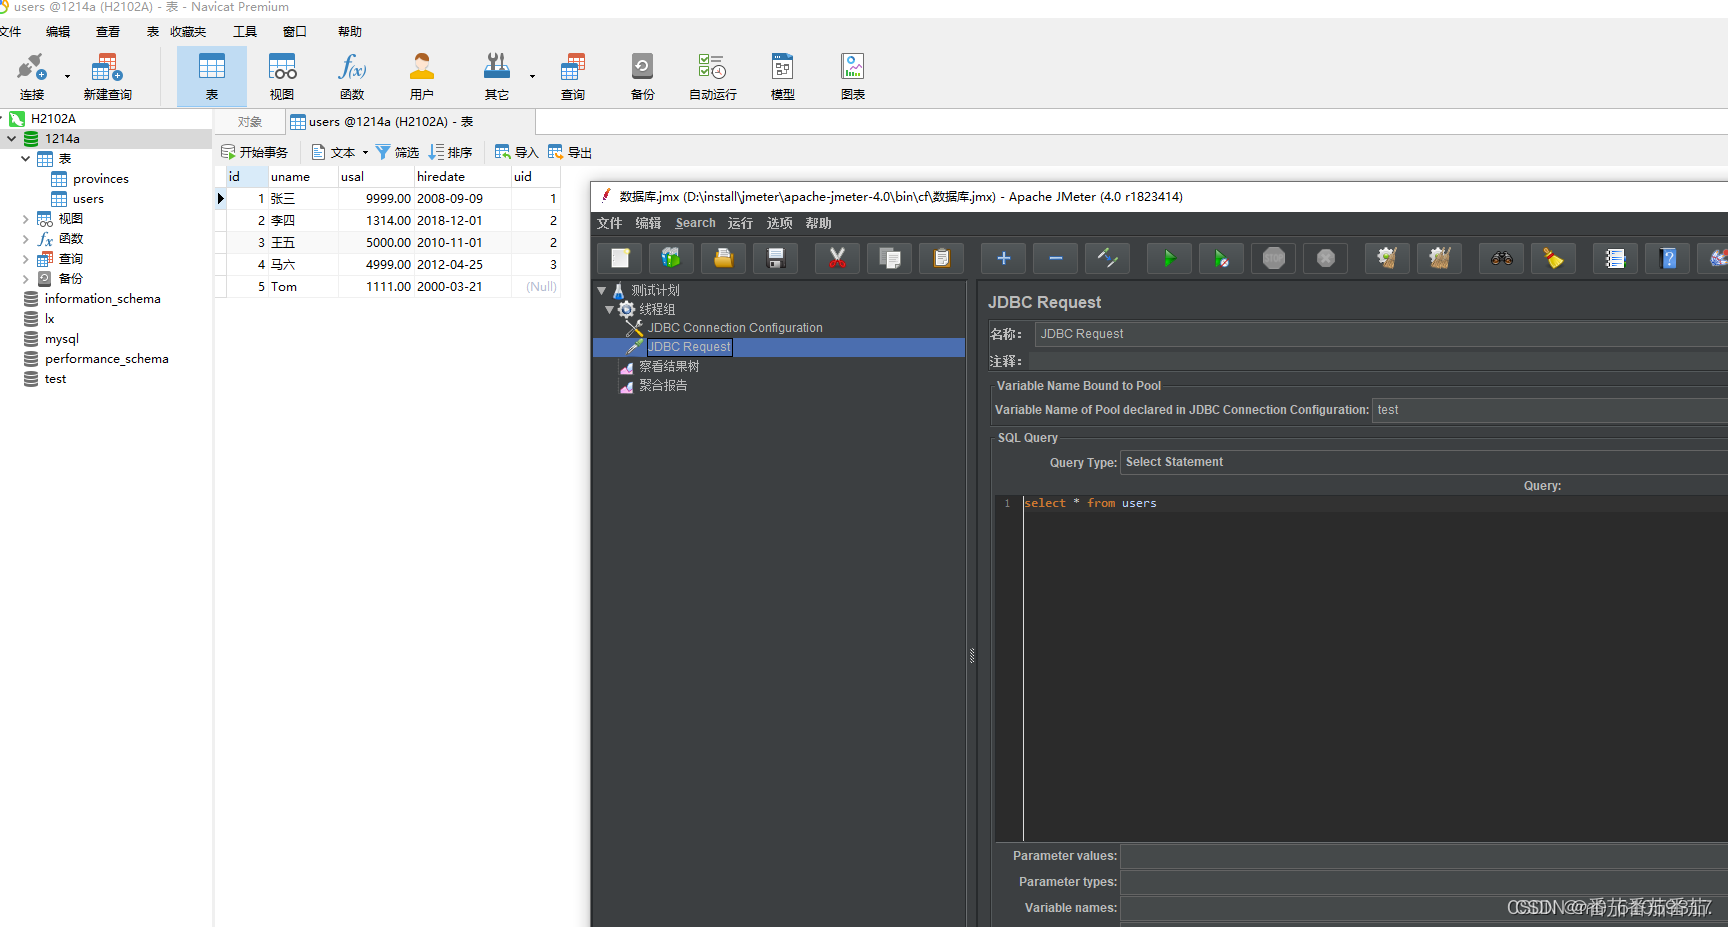This screenshot has width=1728, height=927.
Task: Open JMeter Help question mark icon
Action: (x=1668, y=258)
